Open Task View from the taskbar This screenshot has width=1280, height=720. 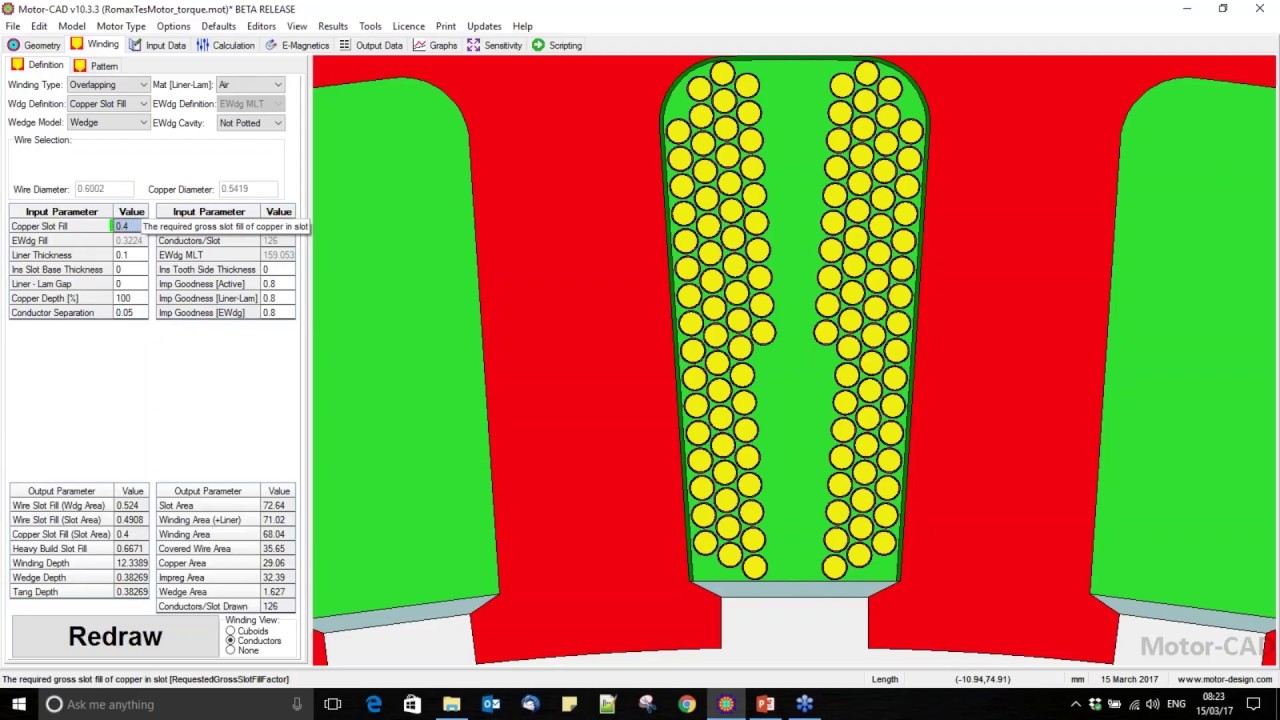[333, 704]
